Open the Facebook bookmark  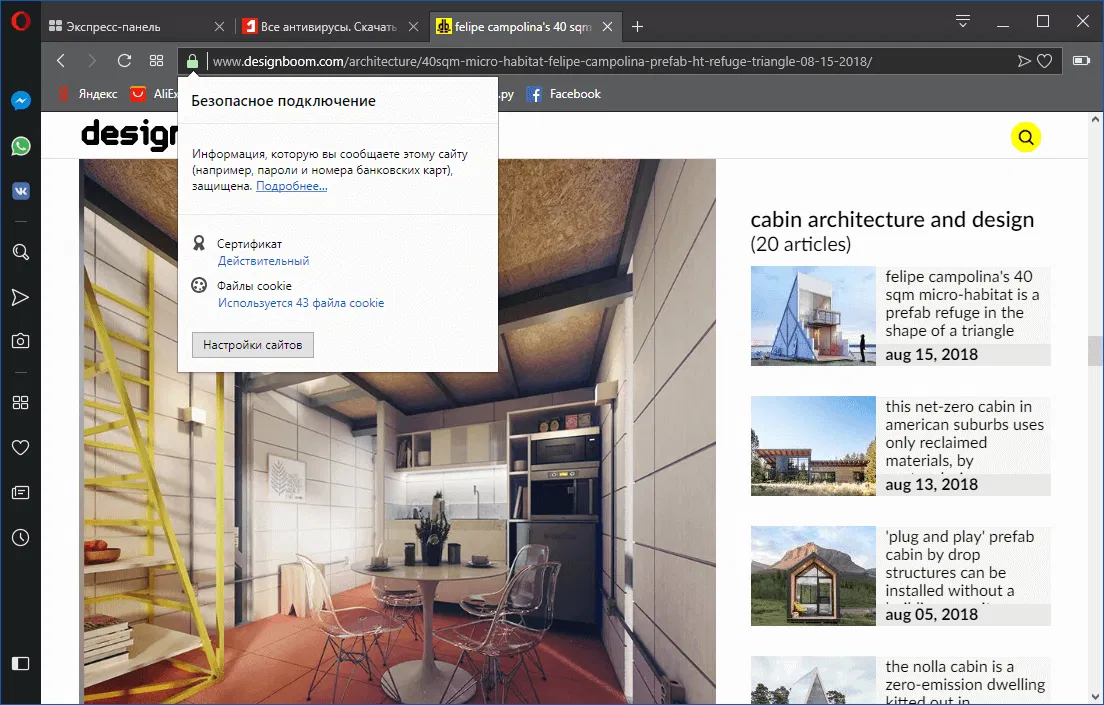[564, 94]
